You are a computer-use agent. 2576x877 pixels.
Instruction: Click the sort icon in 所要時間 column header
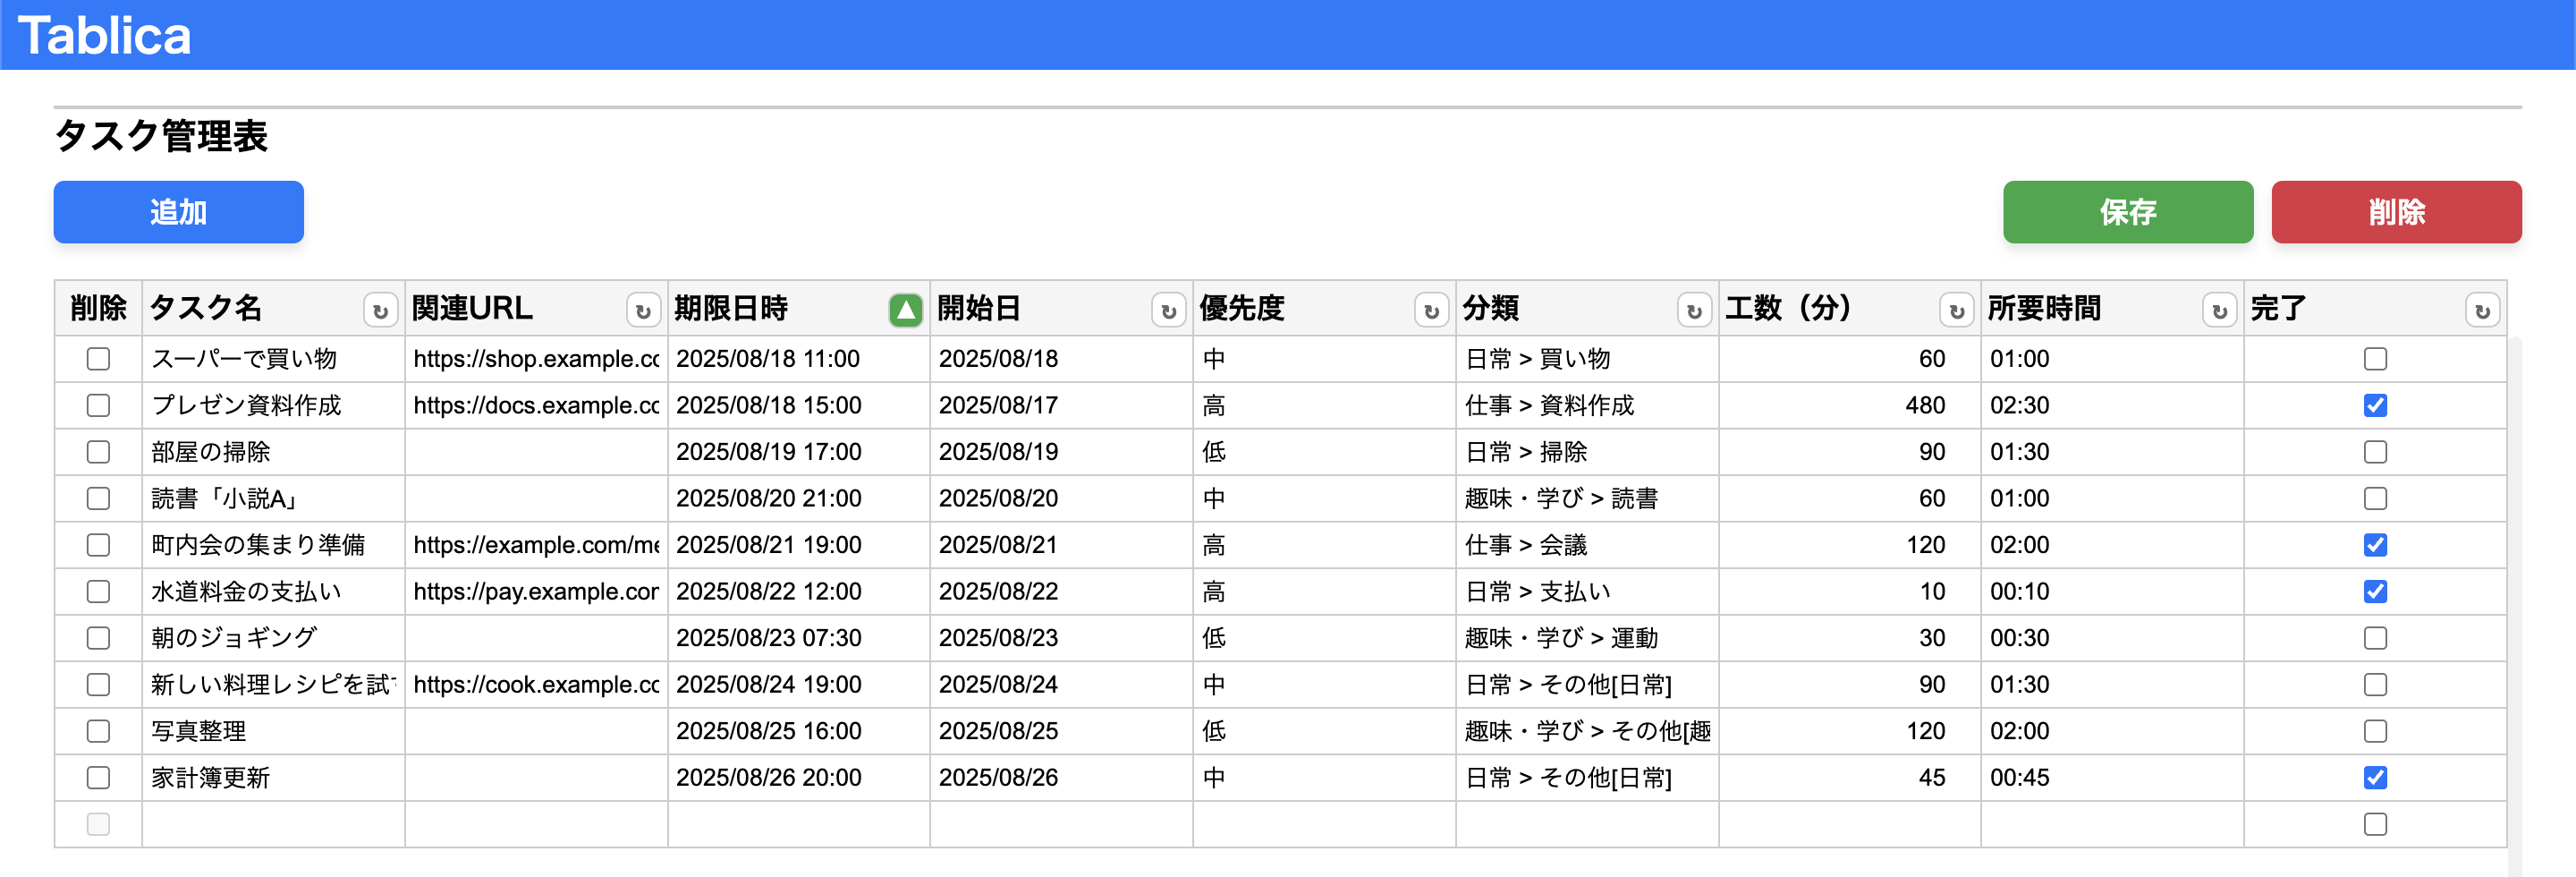click(2219, 311)
